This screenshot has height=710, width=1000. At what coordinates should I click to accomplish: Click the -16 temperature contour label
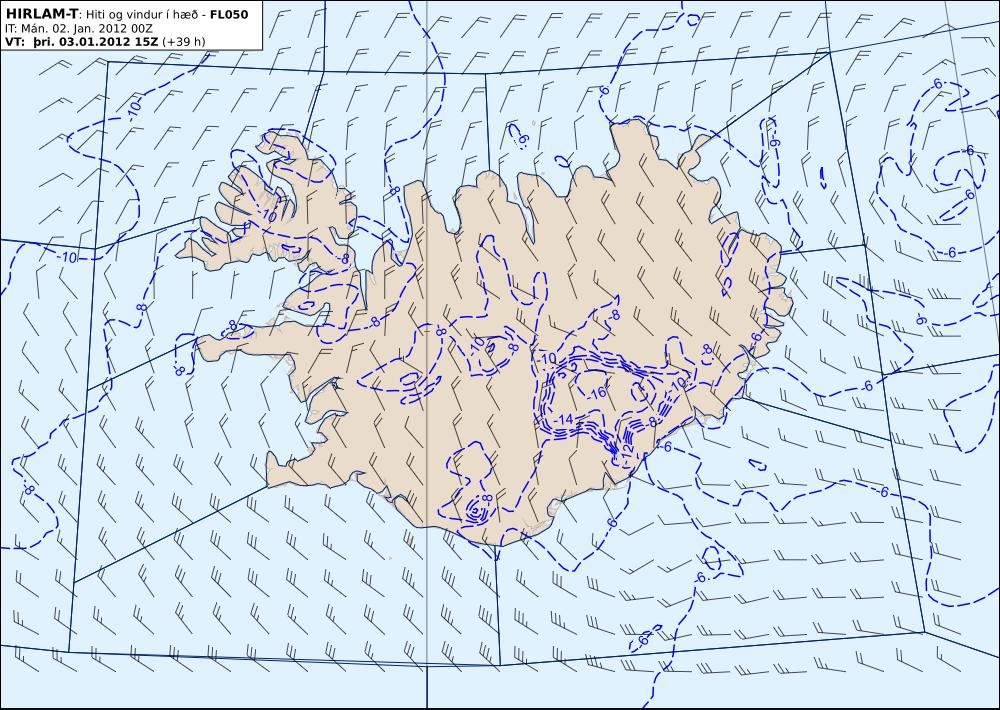[597, 393]
